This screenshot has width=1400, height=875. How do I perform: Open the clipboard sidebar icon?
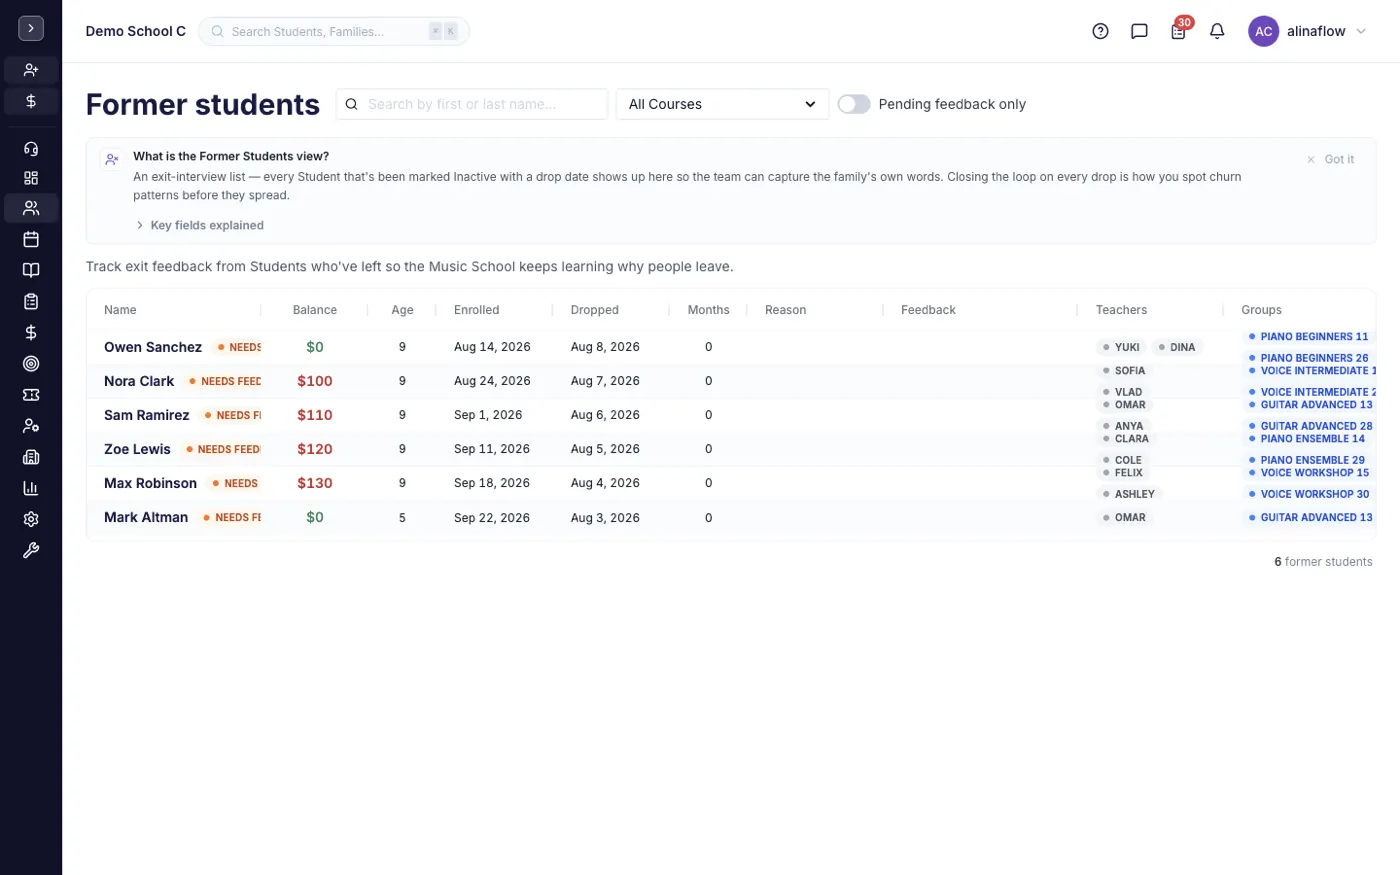tap(31, 301)
